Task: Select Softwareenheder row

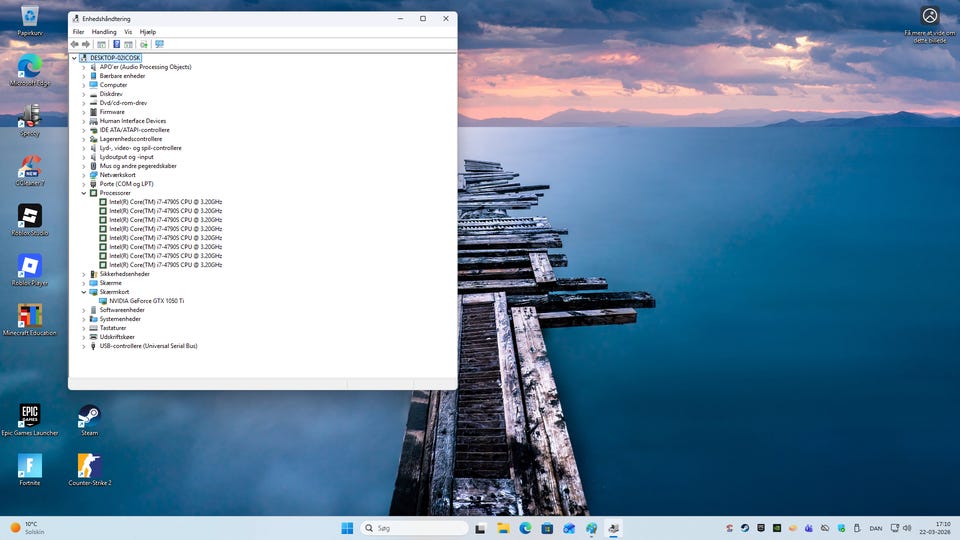Action: (122, 310)
